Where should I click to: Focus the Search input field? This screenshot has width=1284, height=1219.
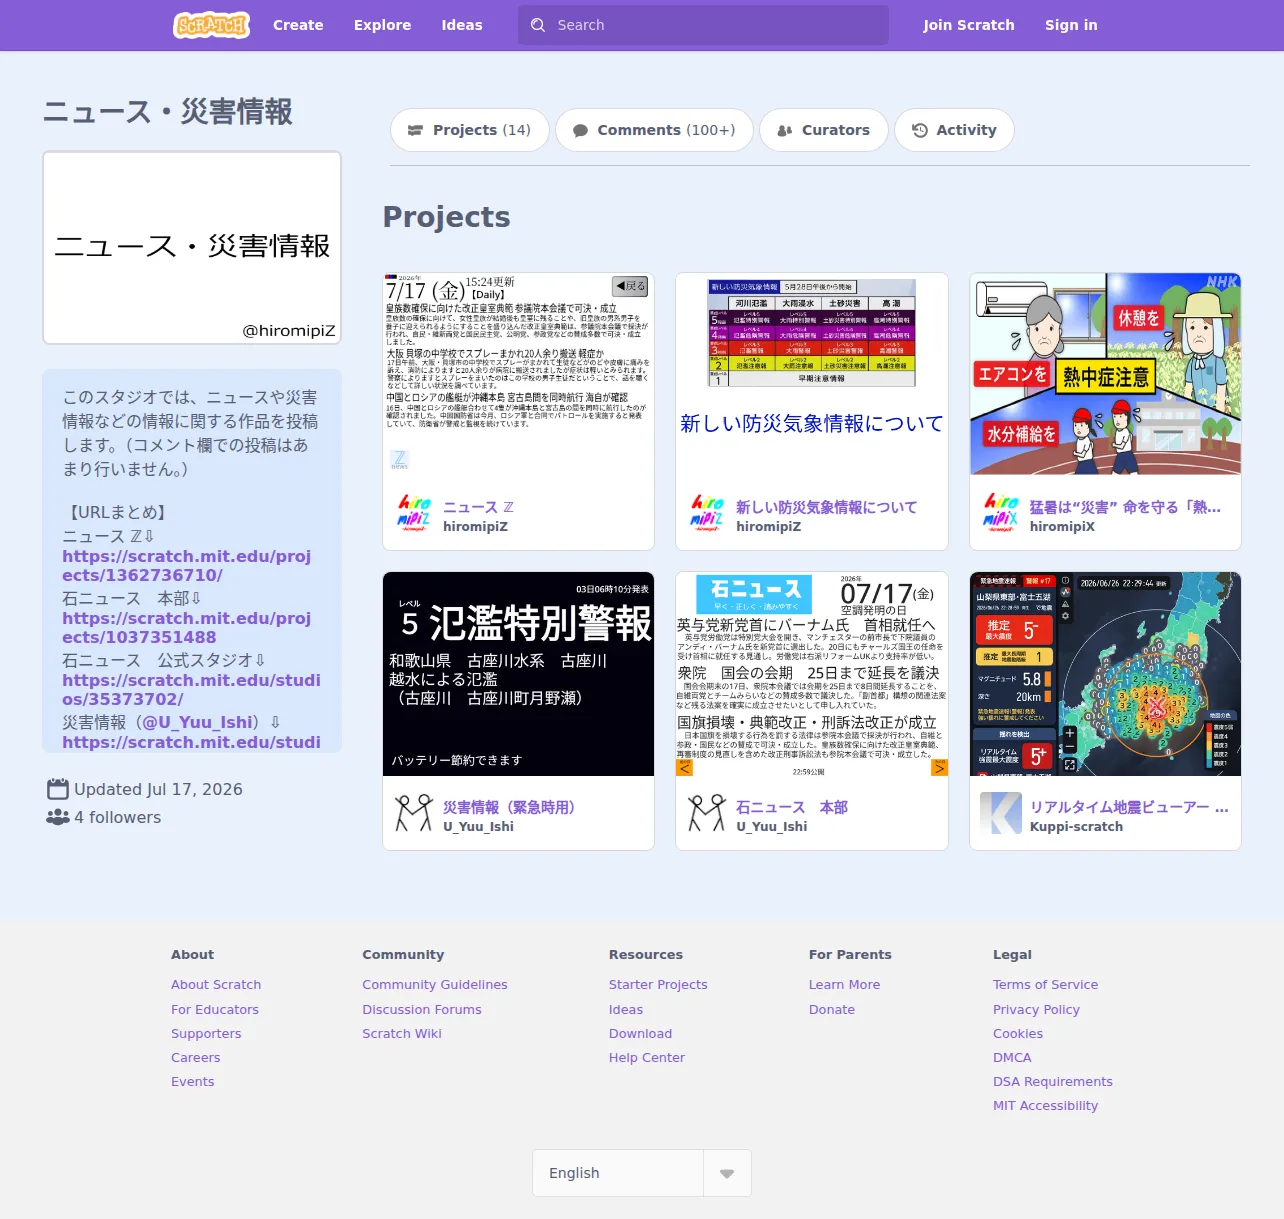coord(703,25)
